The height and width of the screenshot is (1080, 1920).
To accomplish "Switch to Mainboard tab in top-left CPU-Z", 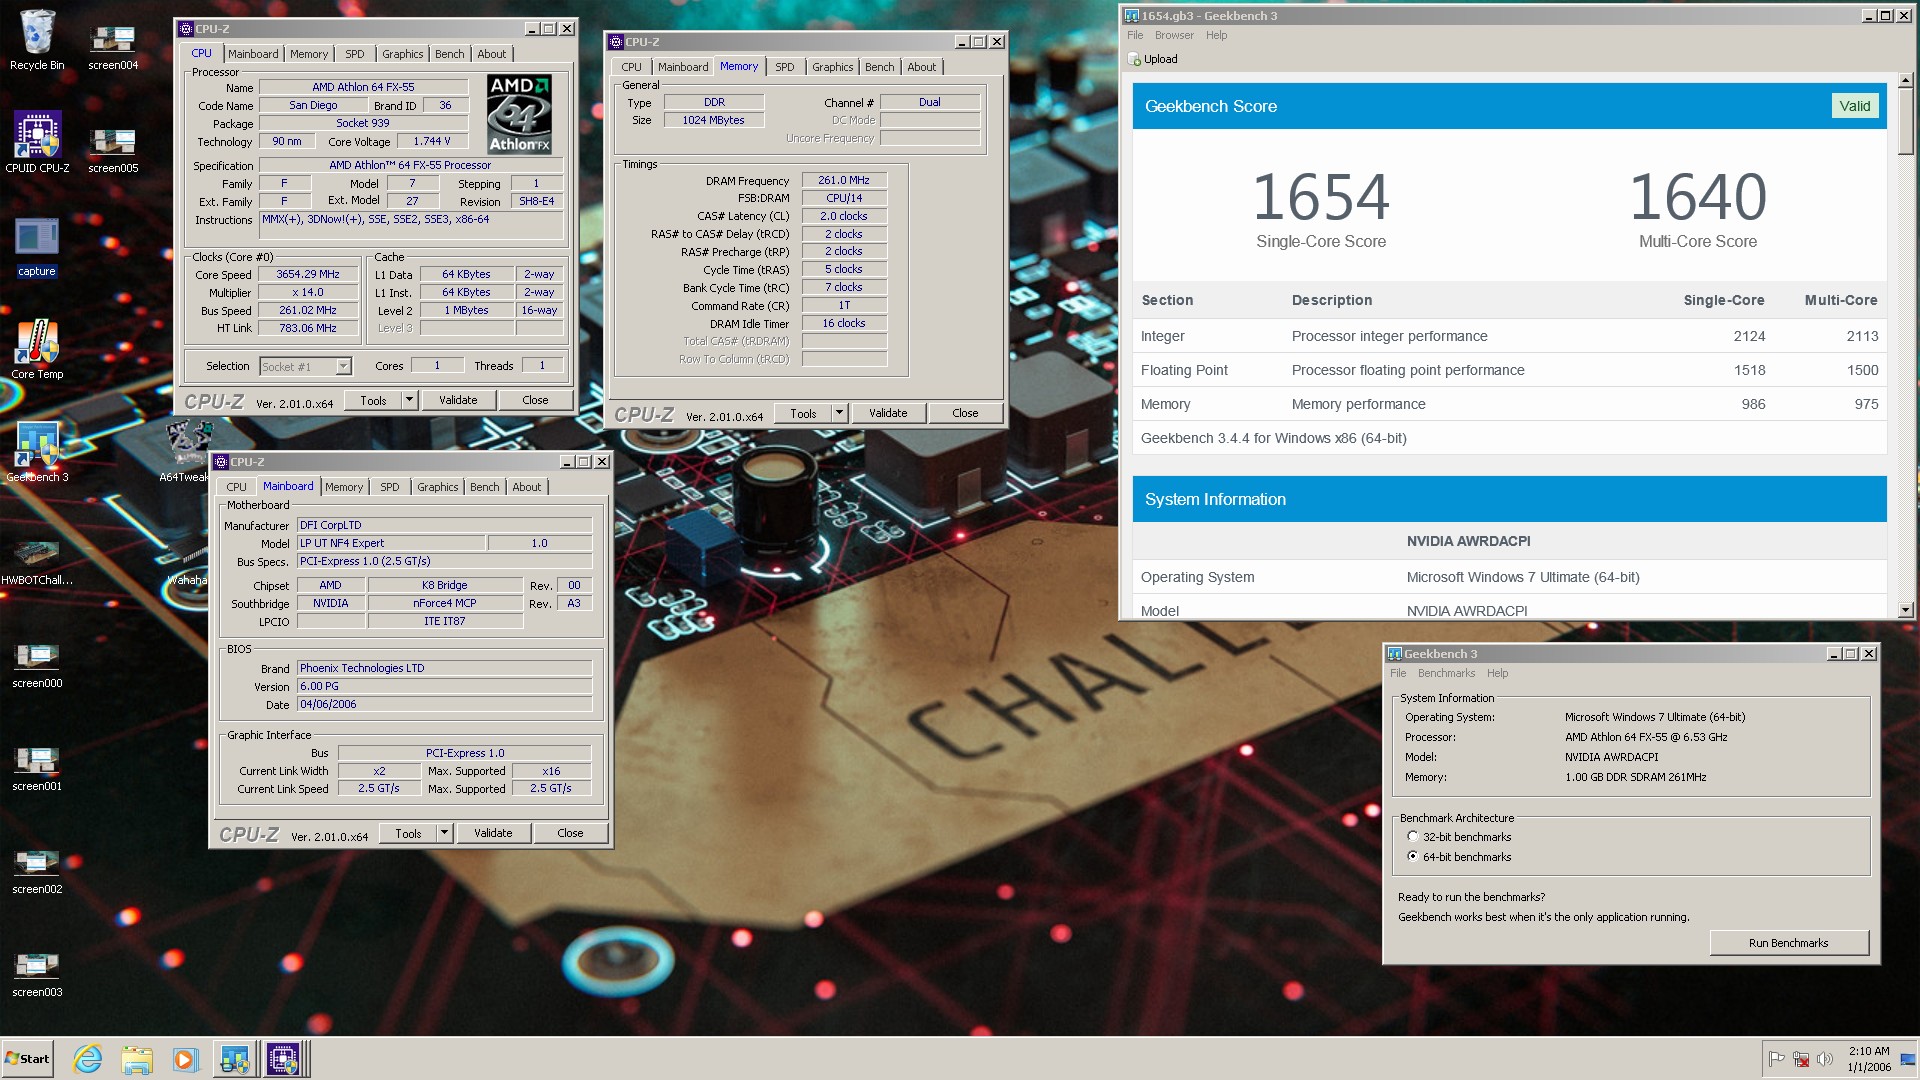I will pyautogui.click(x=253, y=54).
